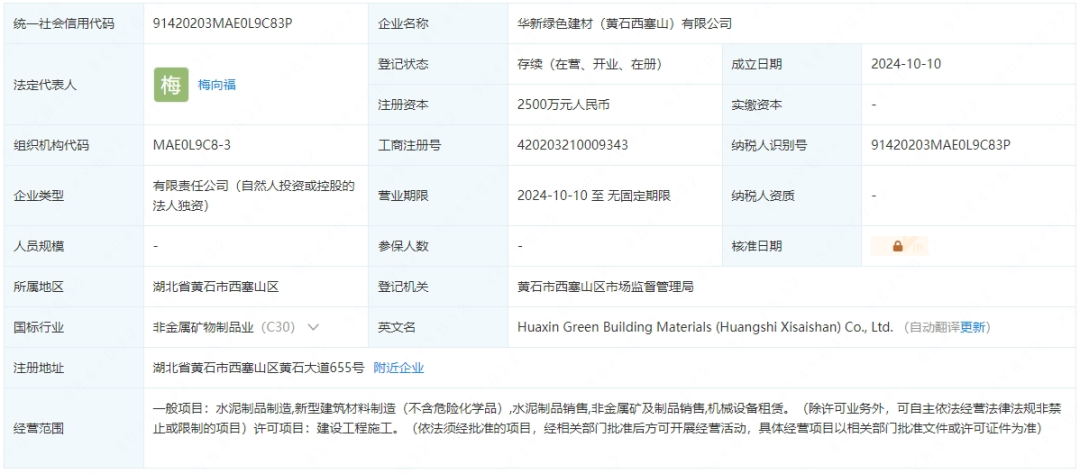
Task: Select credit code 91420203MAE0L9C83P value
Action: click(x=222, y=23)
